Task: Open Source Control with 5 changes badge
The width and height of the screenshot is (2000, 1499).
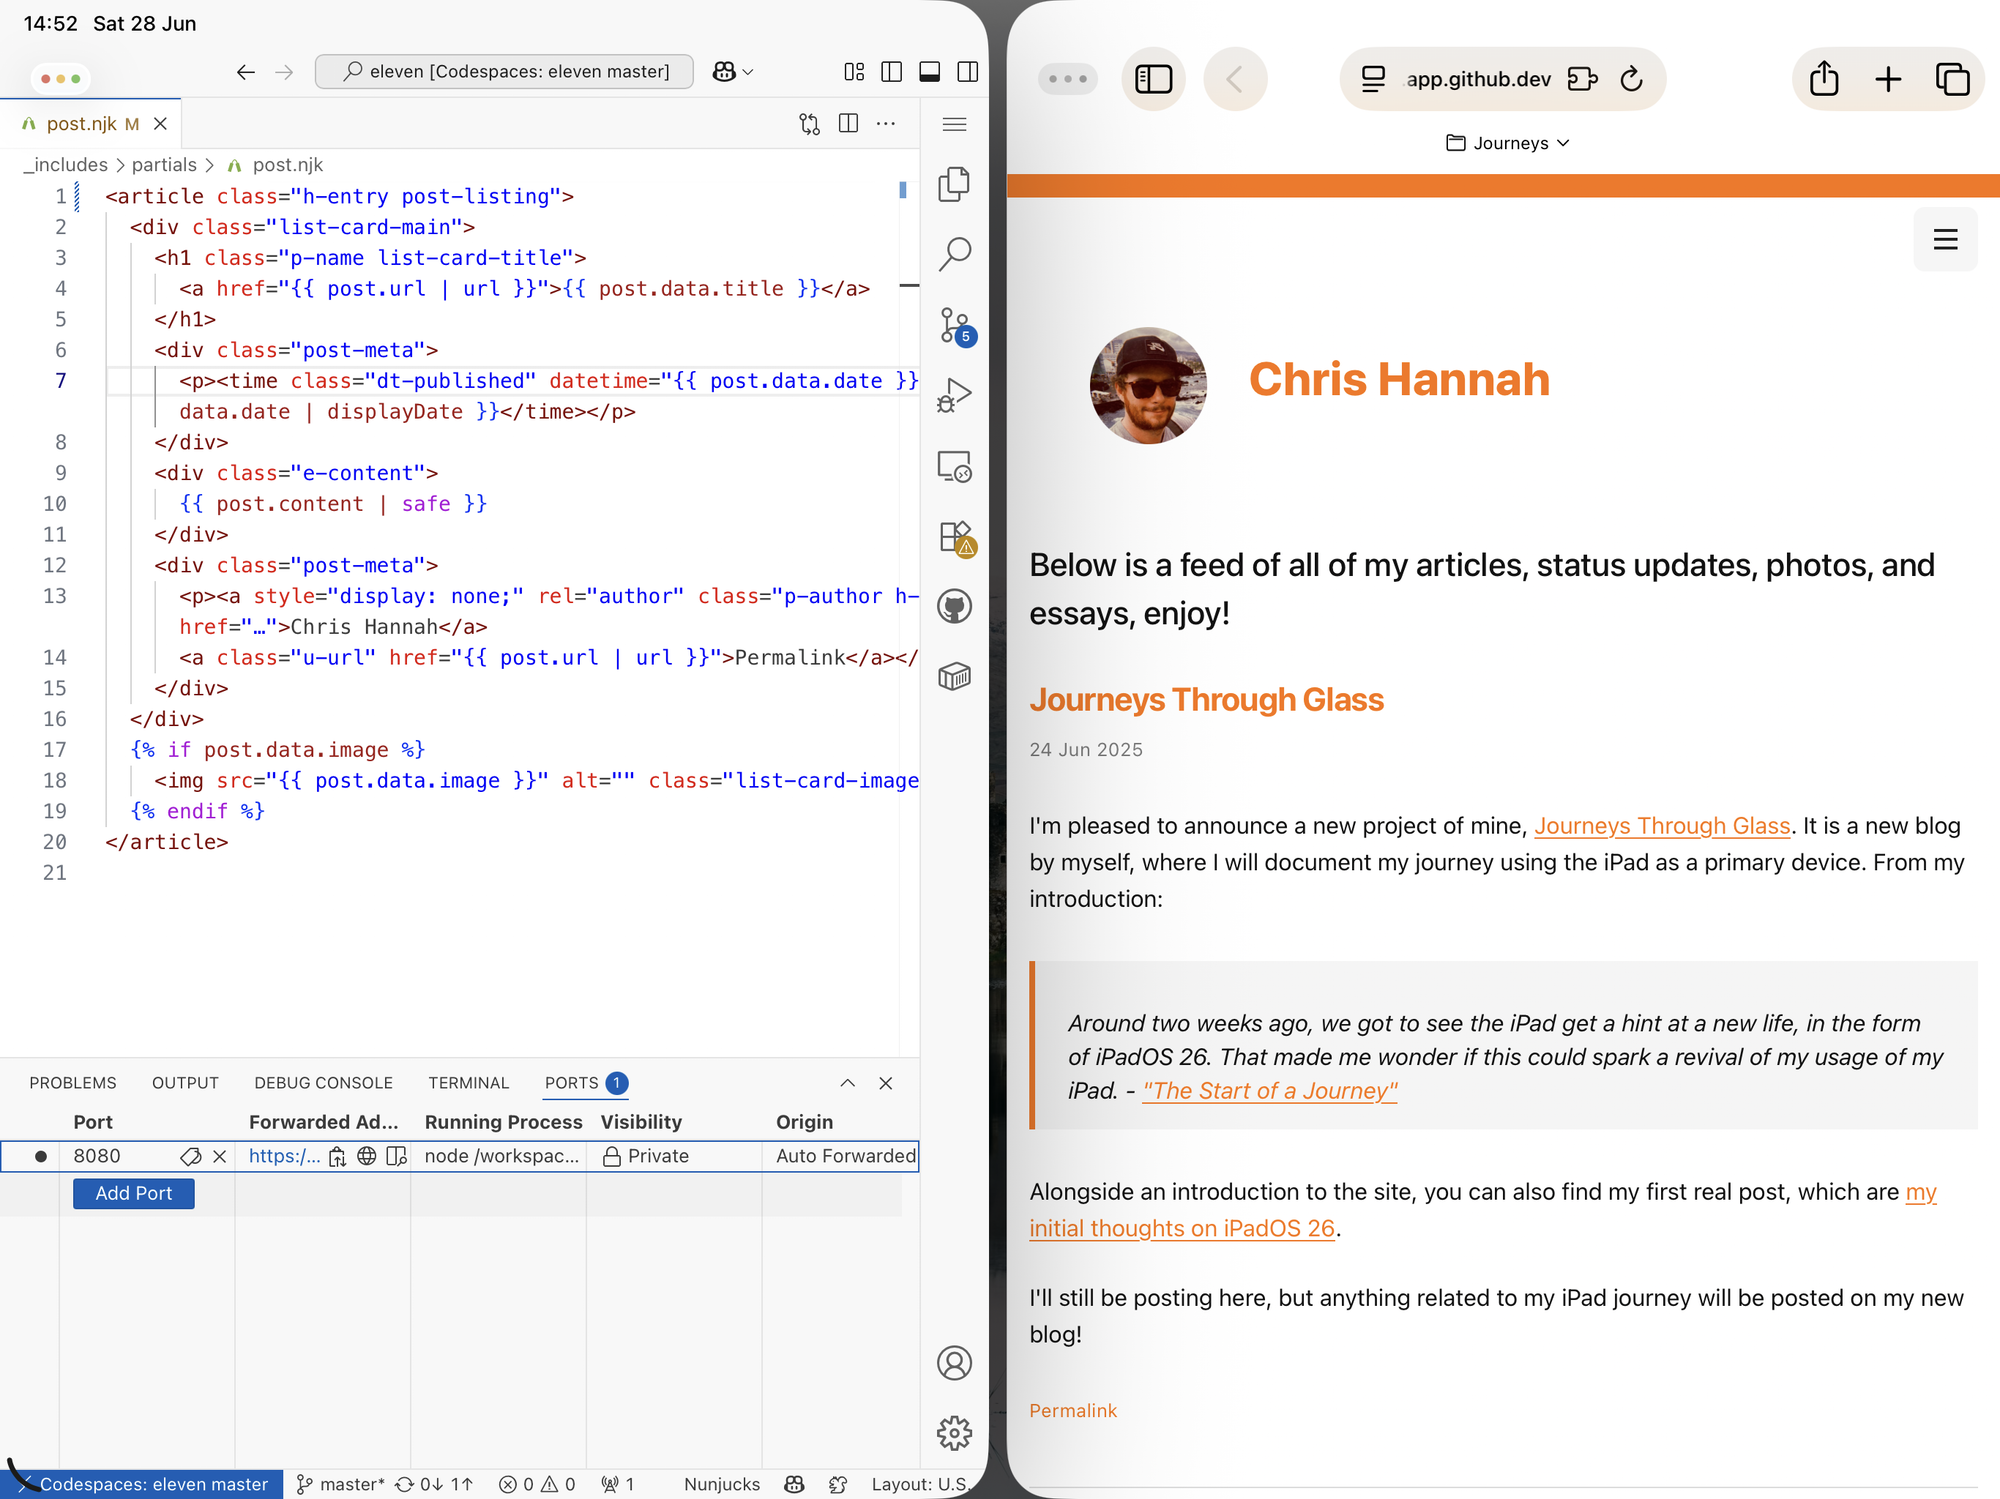Action: click(954, 326)
